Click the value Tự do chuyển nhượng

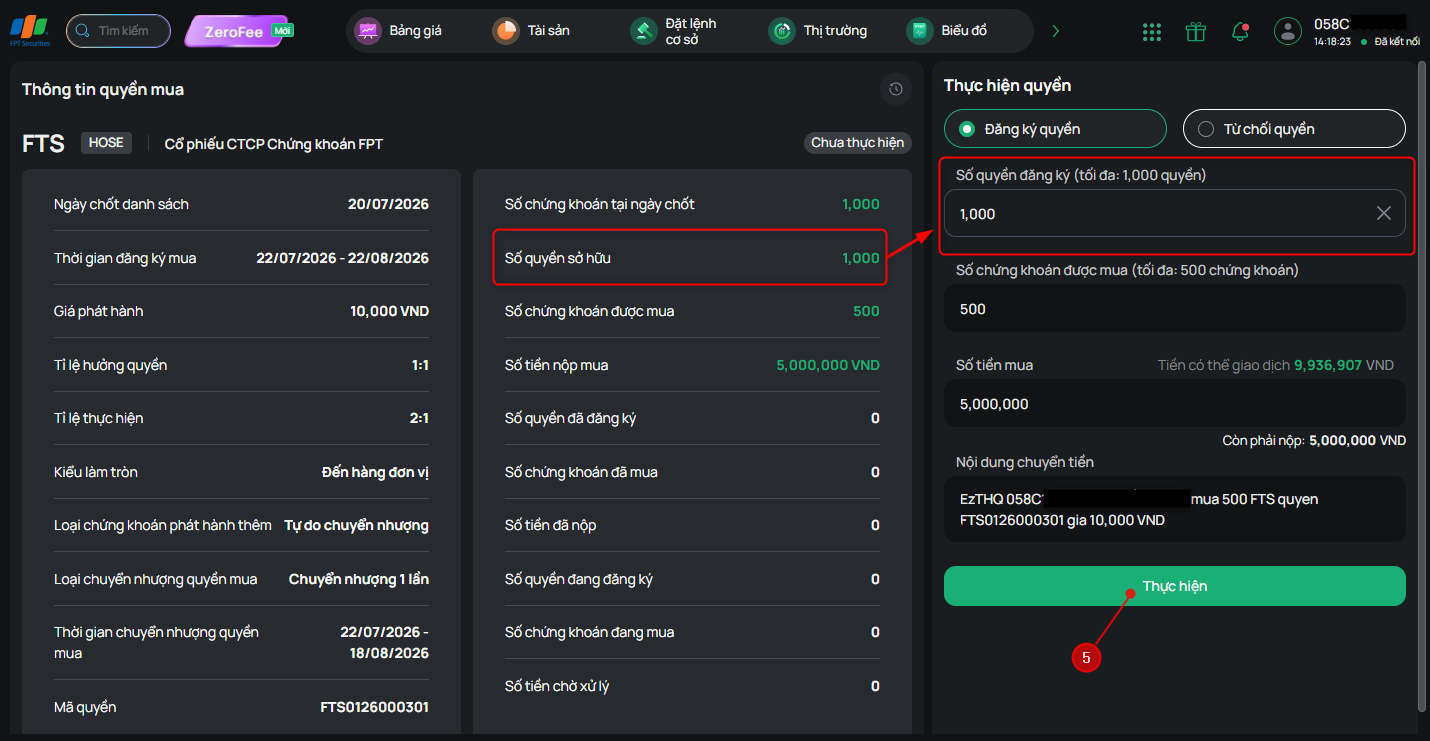tap(357, 525)
